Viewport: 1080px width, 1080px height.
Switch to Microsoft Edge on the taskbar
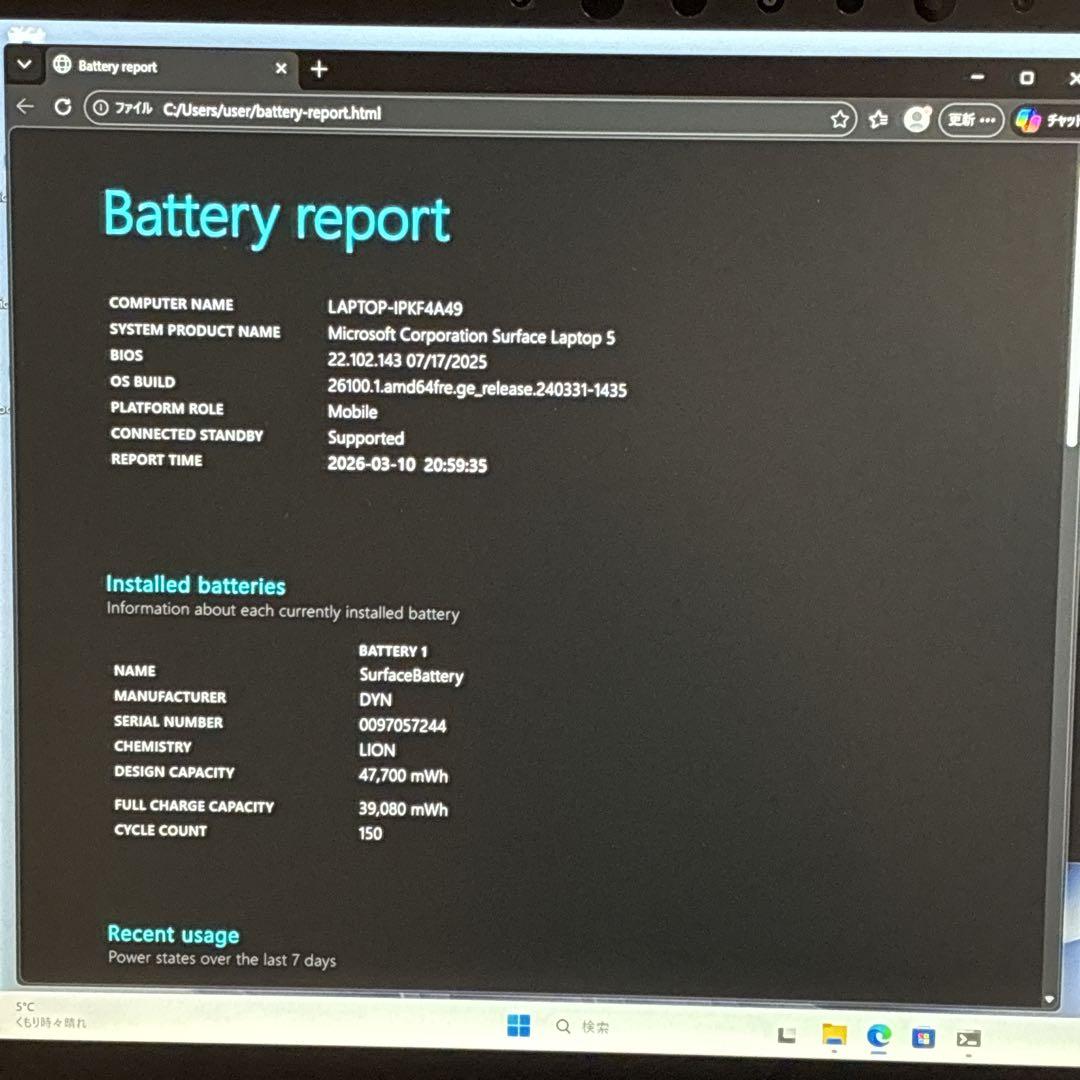click(878, 1035)
